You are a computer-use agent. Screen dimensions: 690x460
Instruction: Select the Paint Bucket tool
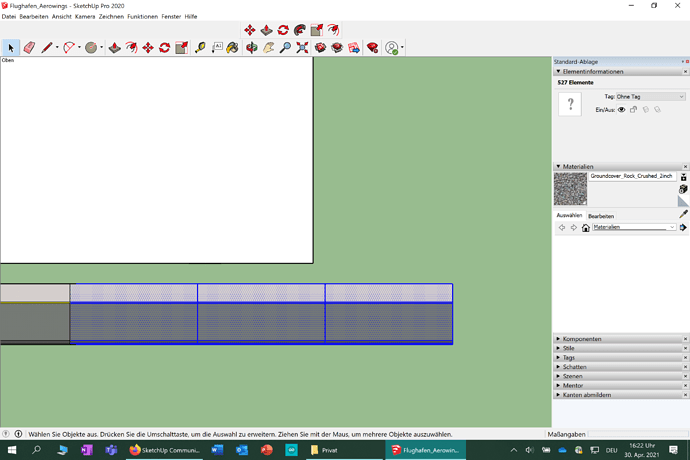tap(232, 48)
